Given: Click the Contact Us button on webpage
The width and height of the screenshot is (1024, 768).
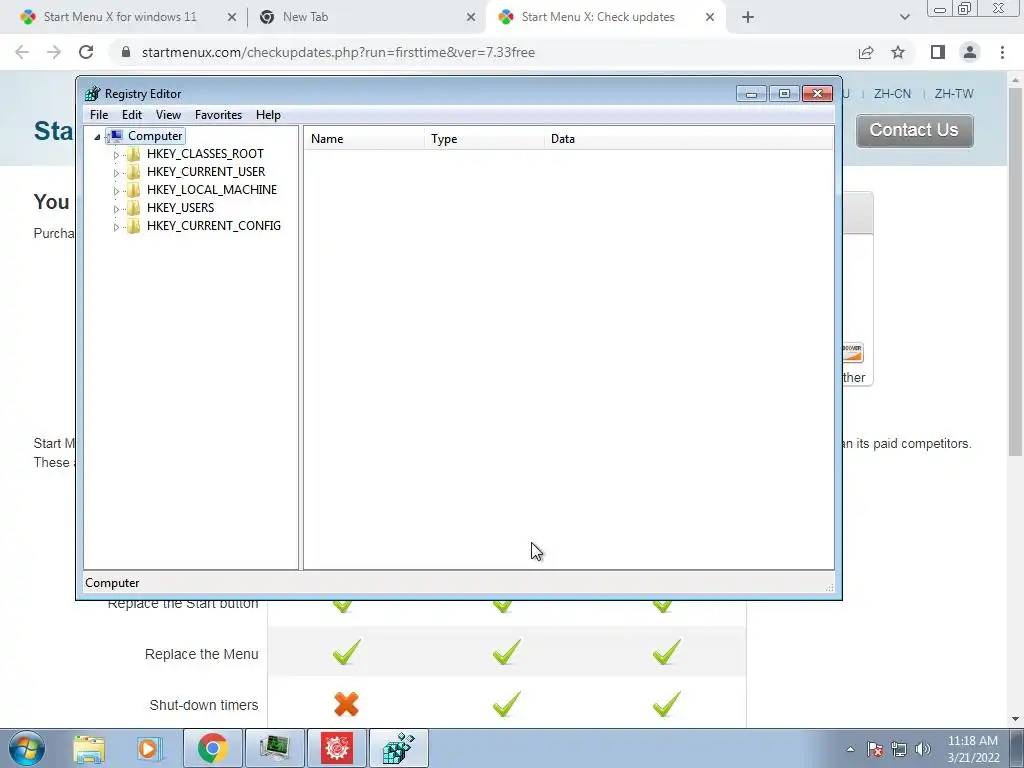Looking at the screenshot, I should (x=914, y=131).
